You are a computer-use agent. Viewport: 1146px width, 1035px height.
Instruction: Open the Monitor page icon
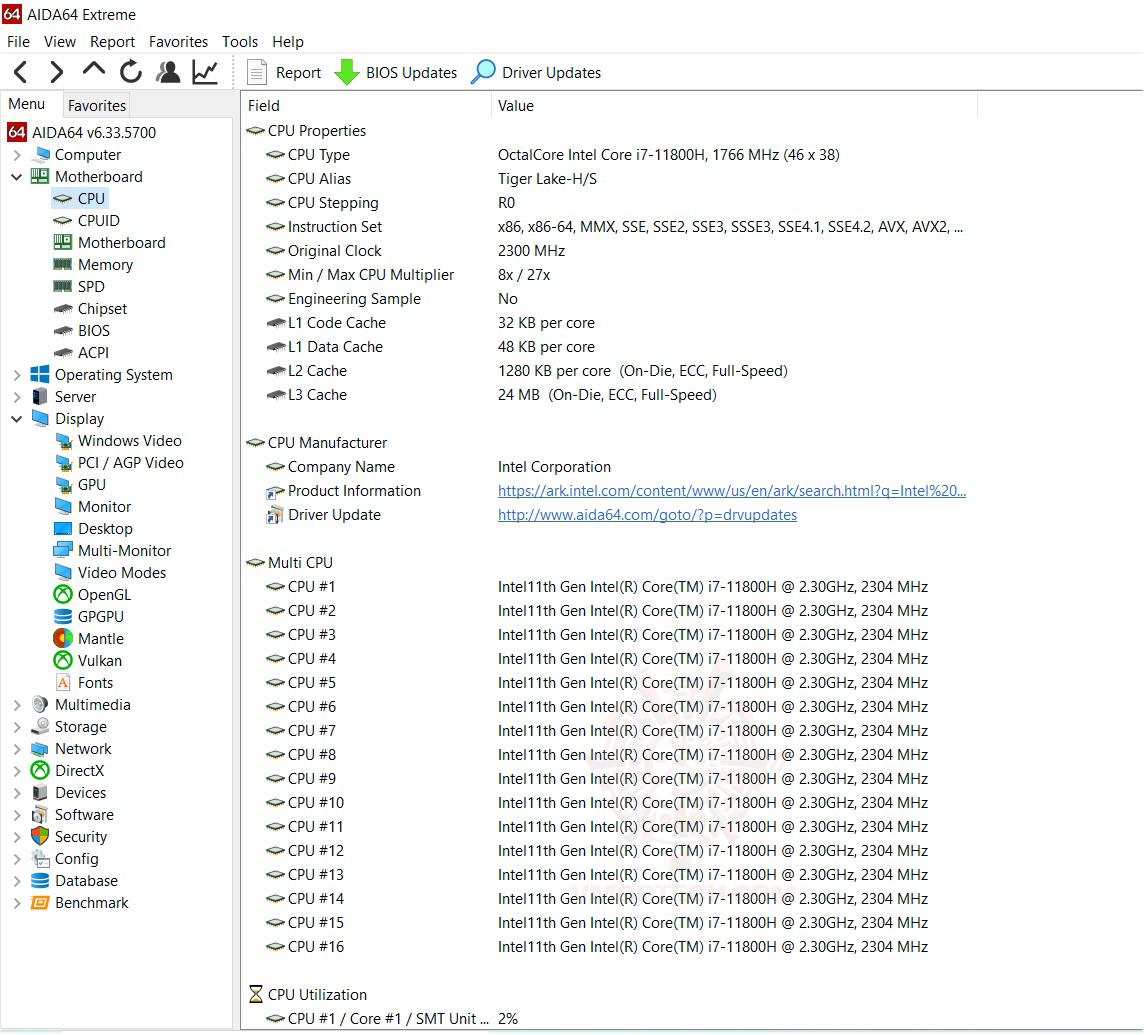point(64,507)
